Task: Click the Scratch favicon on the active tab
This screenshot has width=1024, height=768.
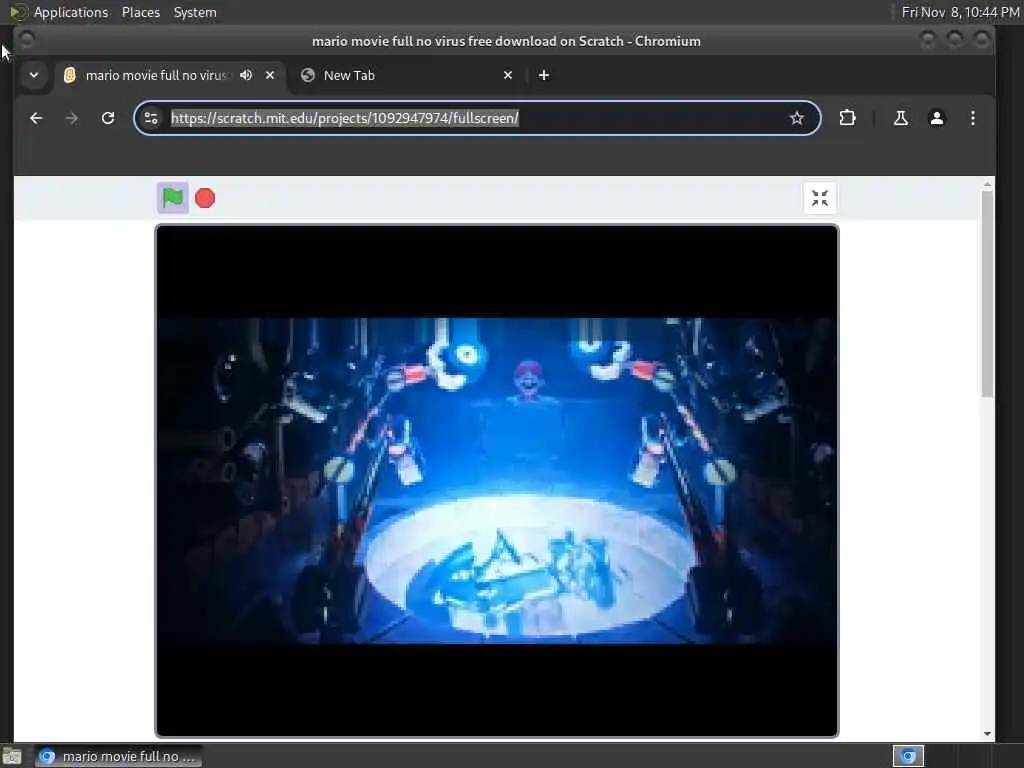Action: (x=69, y=75)
